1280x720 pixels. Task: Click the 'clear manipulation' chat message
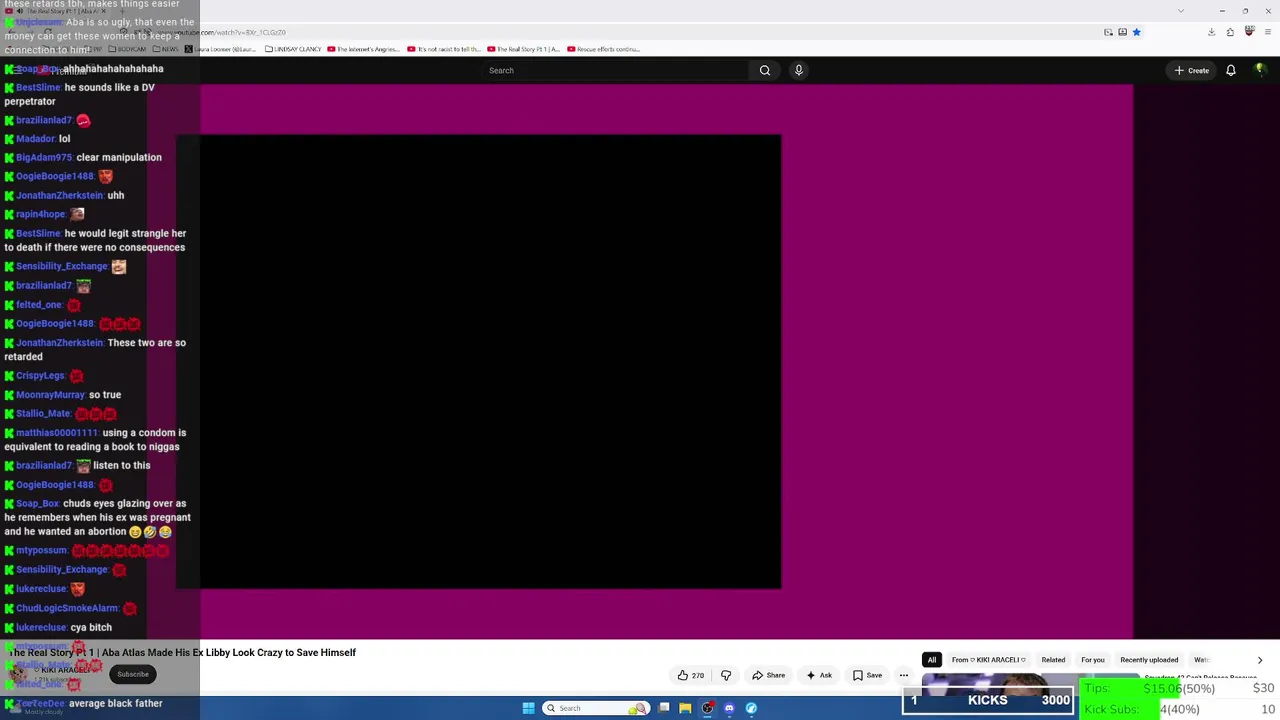[x=119, y=157]
